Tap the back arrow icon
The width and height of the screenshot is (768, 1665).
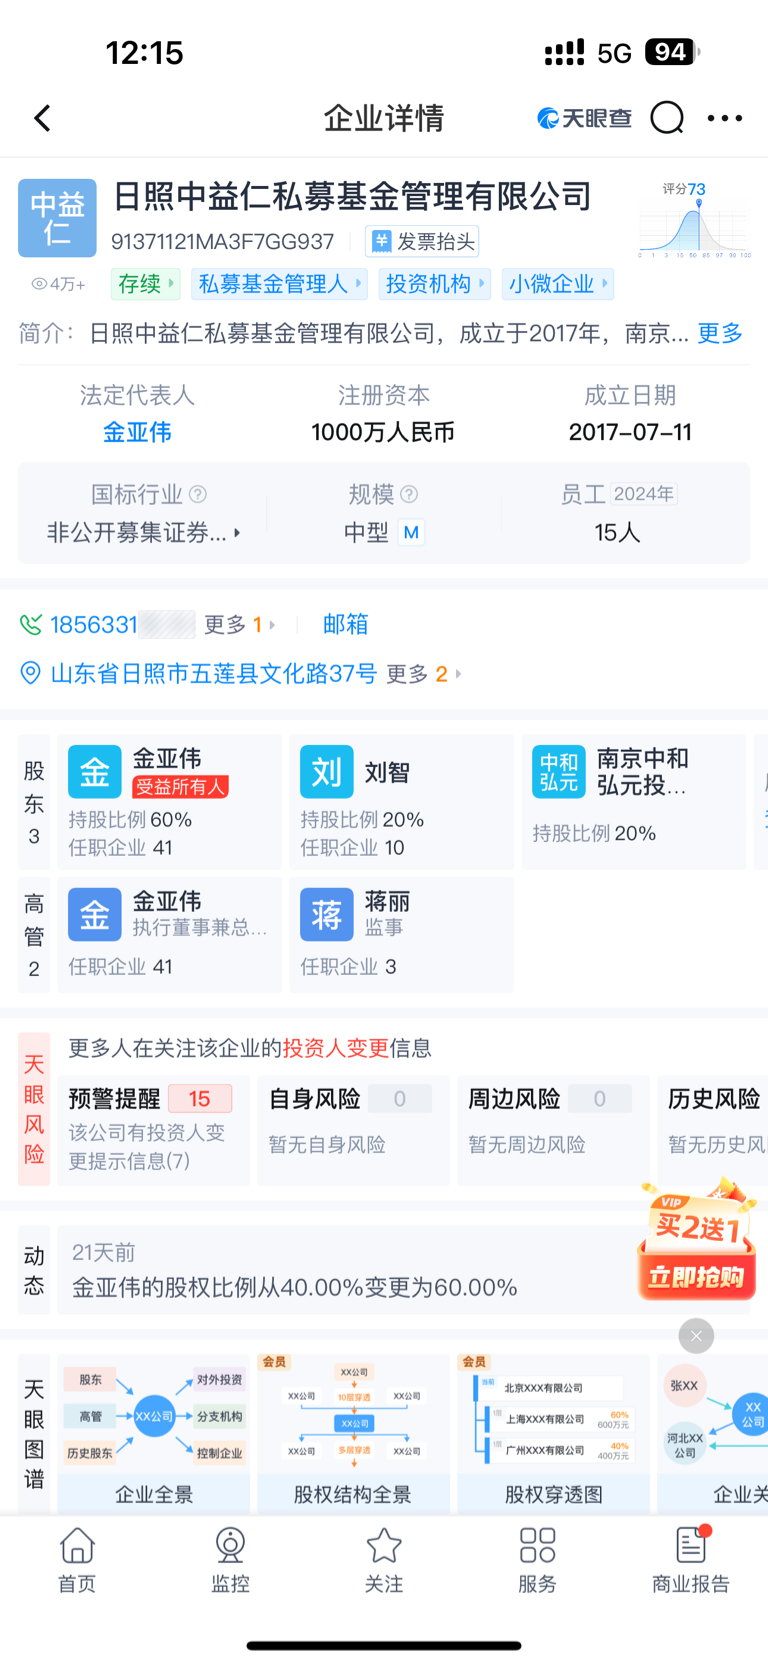tap(42, 118)
